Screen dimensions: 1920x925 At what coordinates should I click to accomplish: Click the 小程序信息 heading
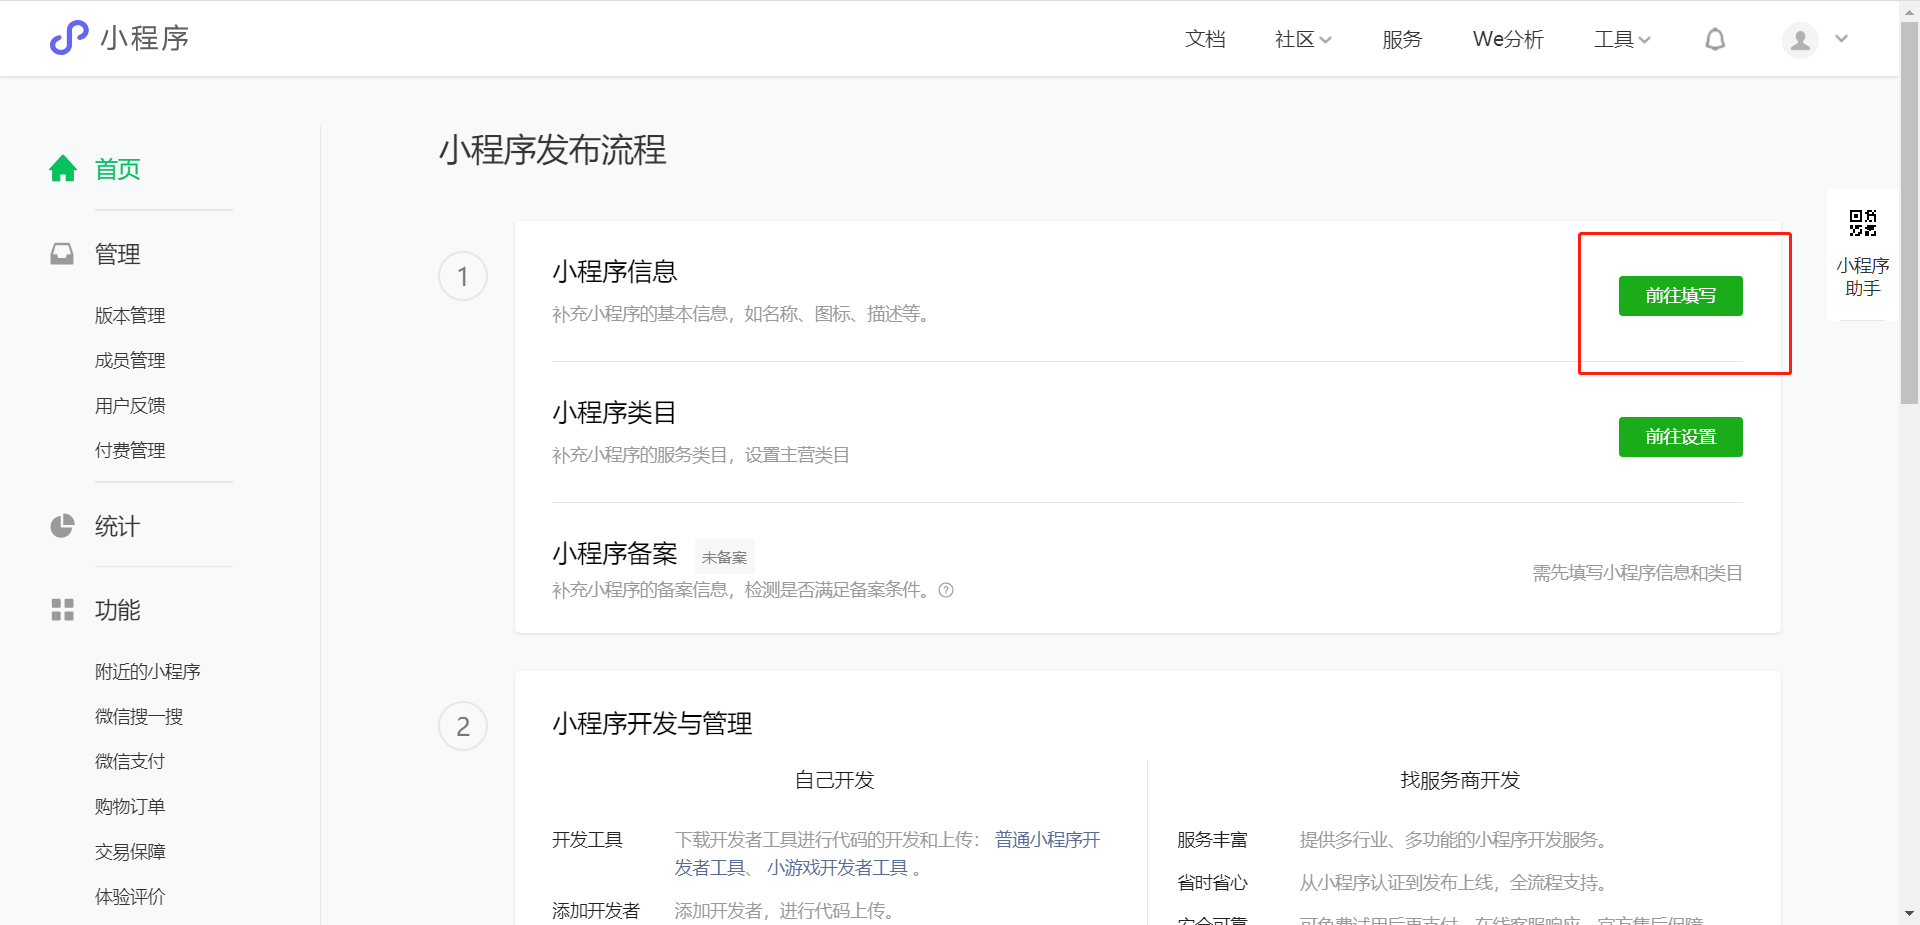[614, 272]
